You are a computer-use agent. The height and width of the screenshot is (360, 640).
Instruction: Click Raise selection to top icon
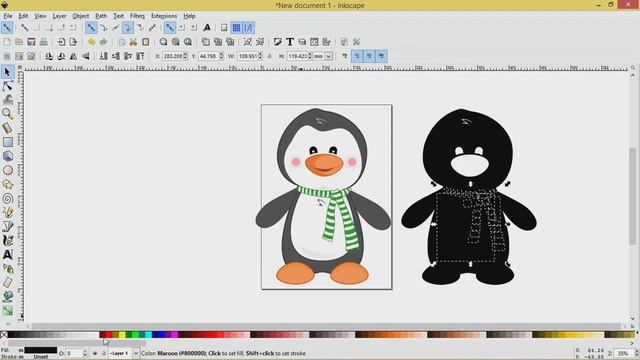pyautogui.click(x=140, y=56)
